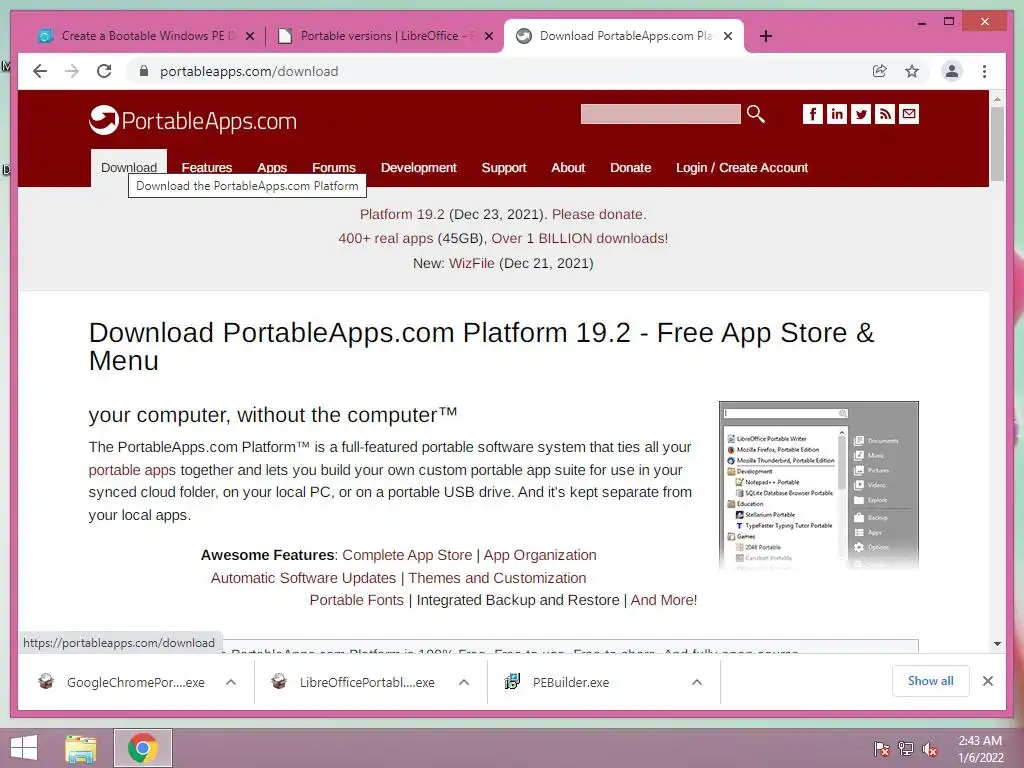Open Automatic Software Updates link
1024x768 pixels.
303,578
